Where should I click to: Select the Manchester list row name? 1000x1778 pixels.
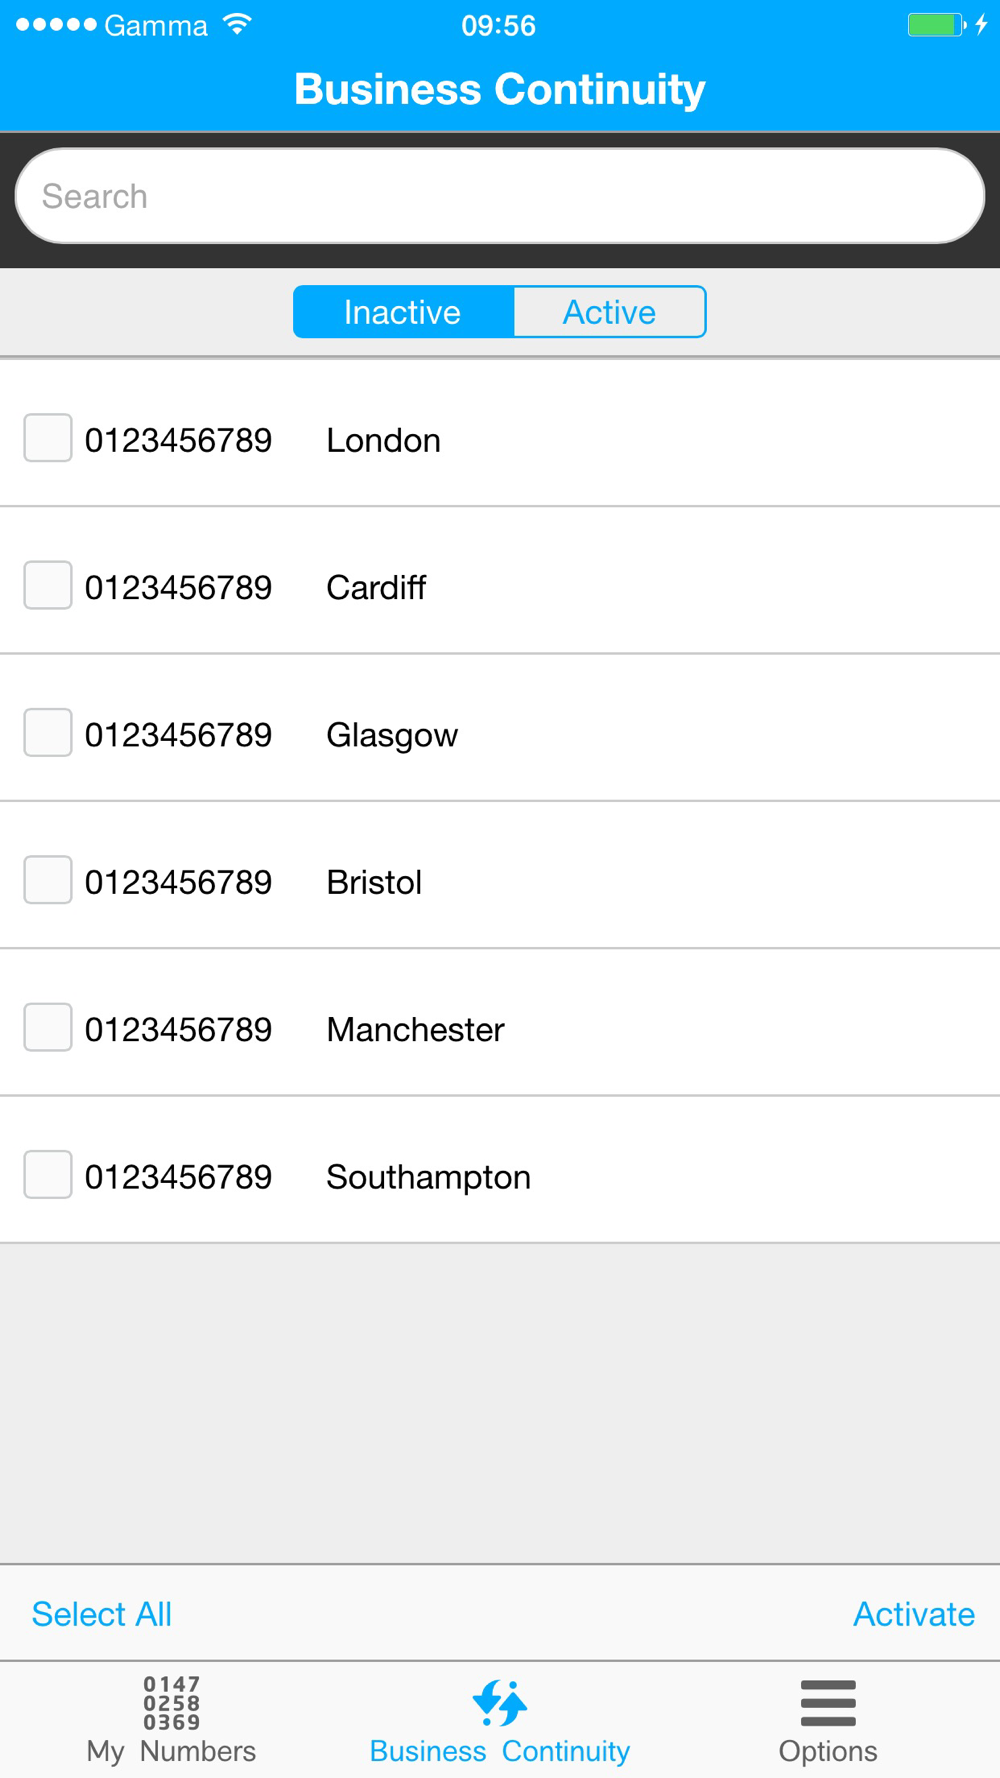pyautogui.click(x=416, y=1030)
